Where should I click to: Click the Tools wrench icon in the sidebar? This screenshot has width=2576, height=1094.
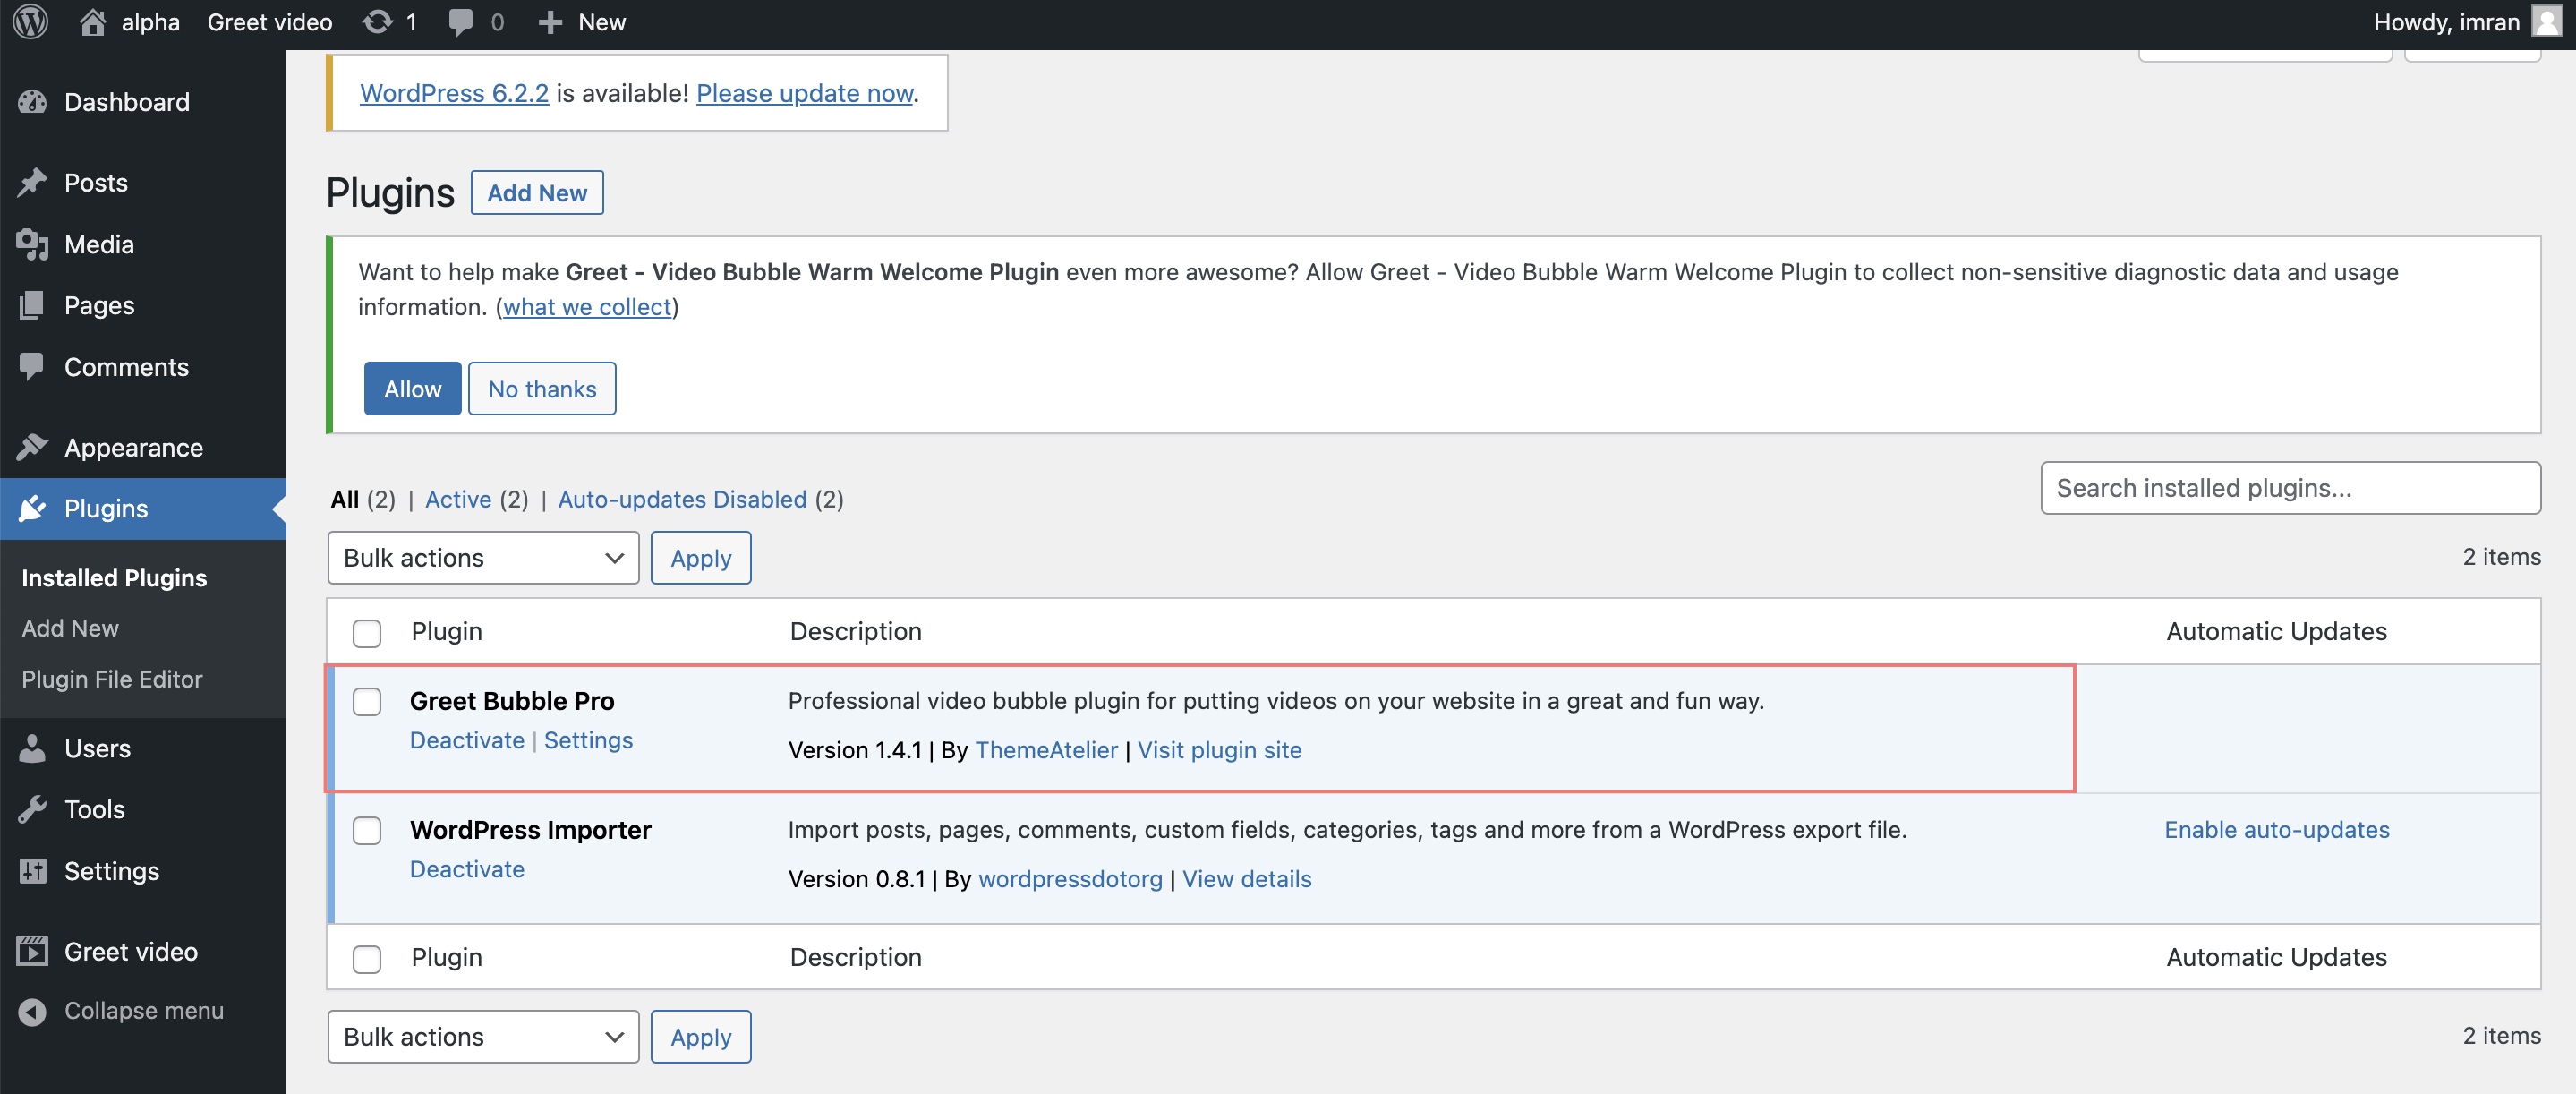[32, 809]
